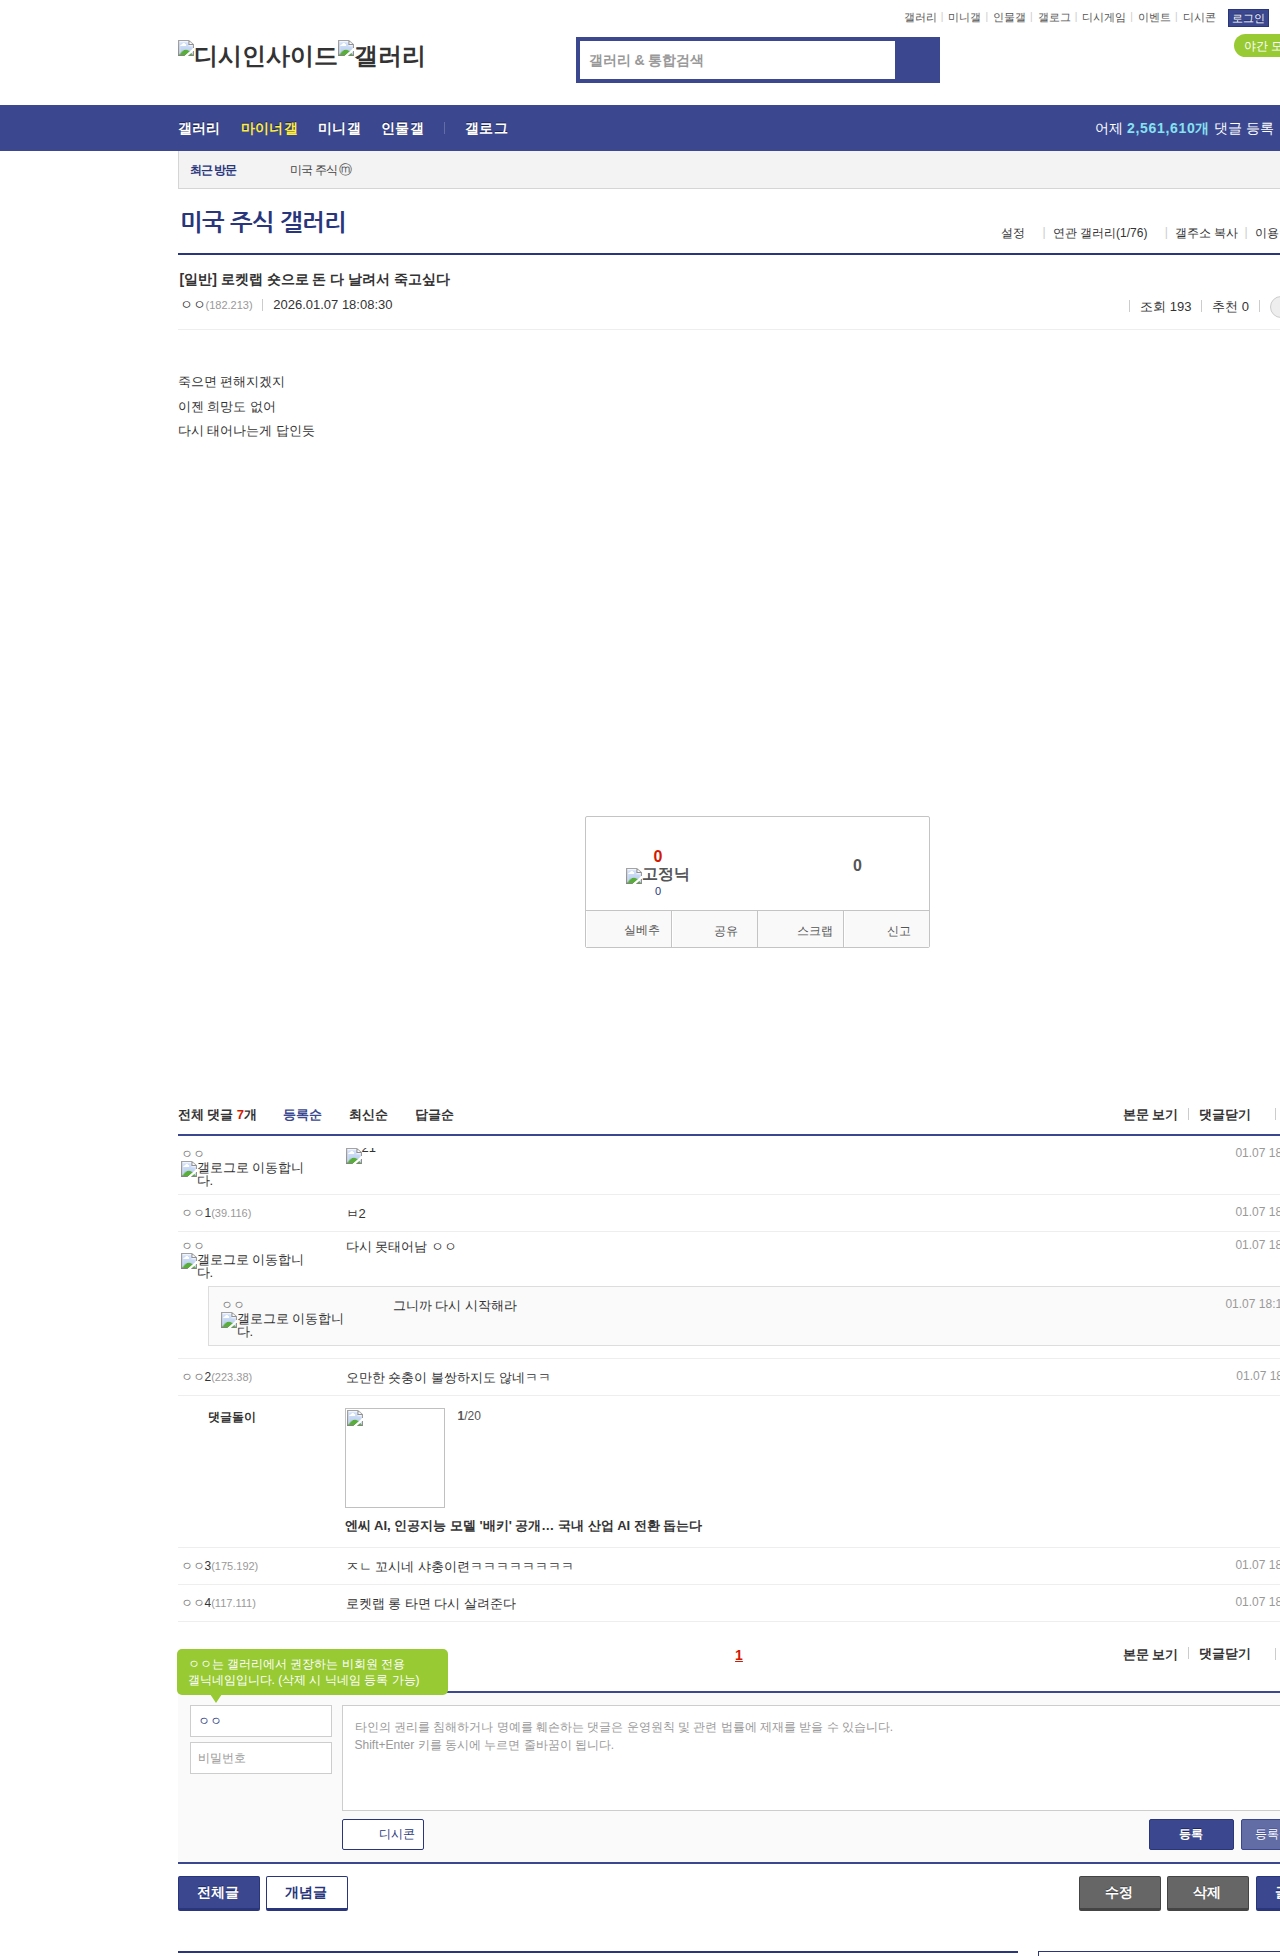Sort comments by 최신순

[368, 1115]
